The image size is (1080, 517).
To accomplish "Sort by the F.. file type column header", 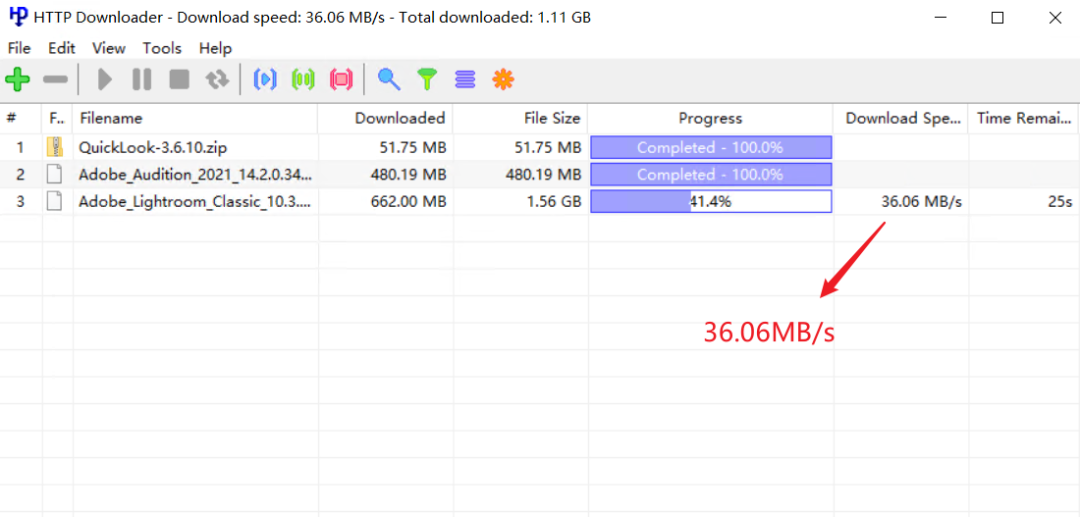I will tap(57, 118).
